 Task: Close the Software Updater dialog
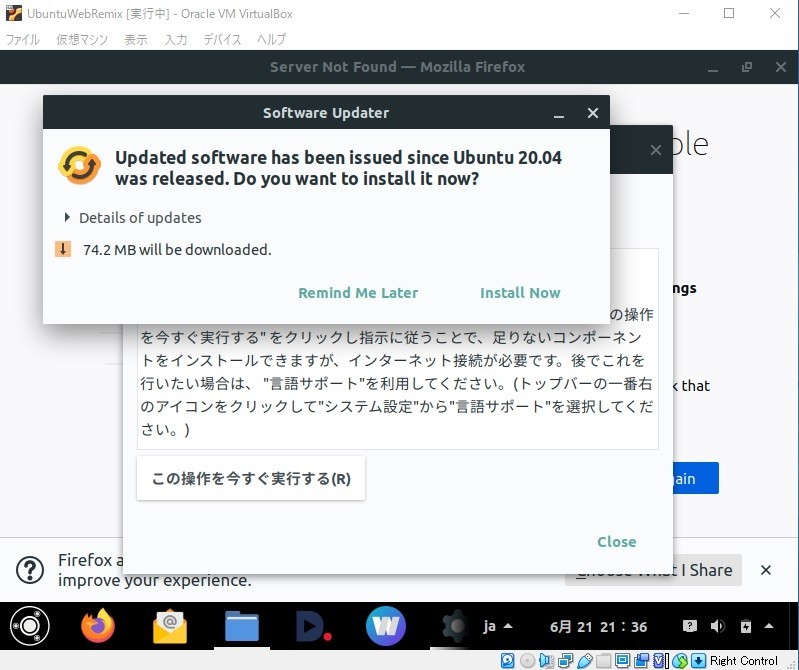[x=593, y=113]
